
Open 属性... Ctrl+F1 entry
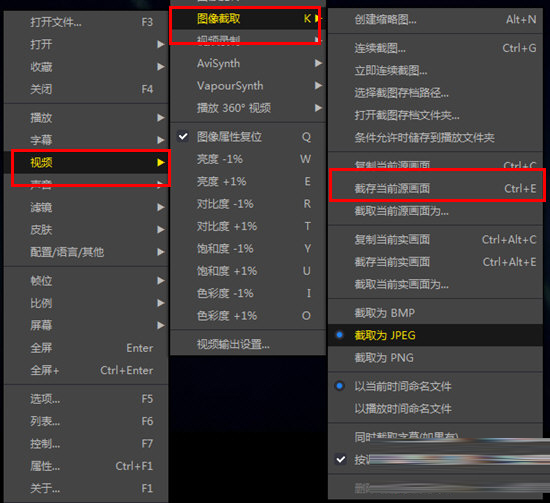click(86, 466)
